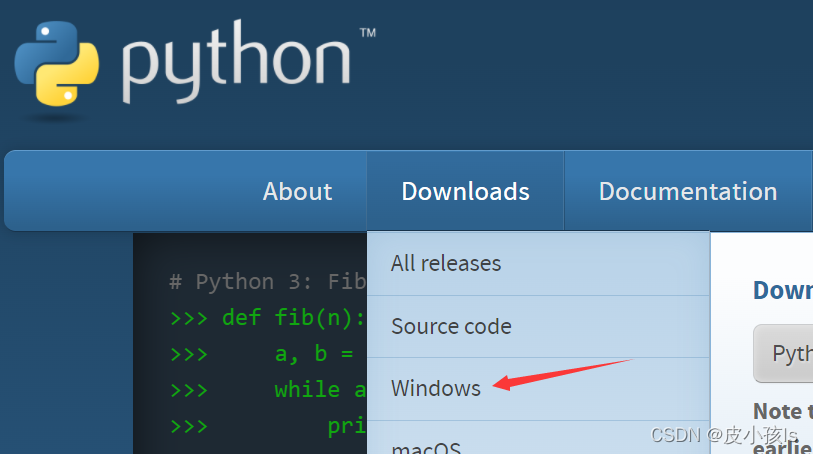Click Windows in the Downloads dropdown

click(436, 388)
